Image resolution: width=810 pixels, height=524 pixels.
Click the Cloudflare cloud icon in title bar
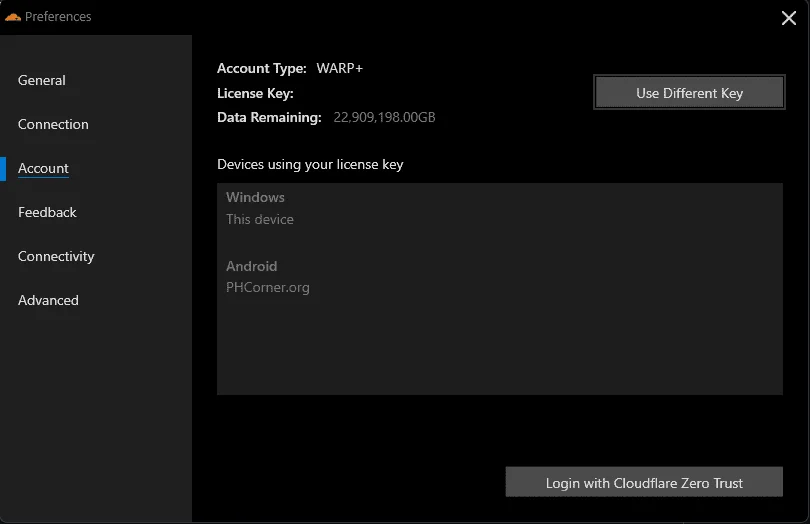coord(13,18)
